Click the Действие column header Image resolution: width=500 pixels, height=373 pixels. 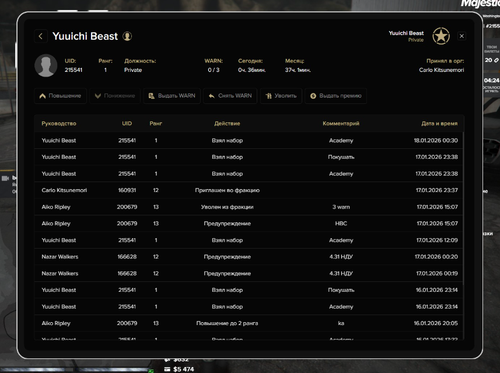pyautogui.click(x=227, y=124)
